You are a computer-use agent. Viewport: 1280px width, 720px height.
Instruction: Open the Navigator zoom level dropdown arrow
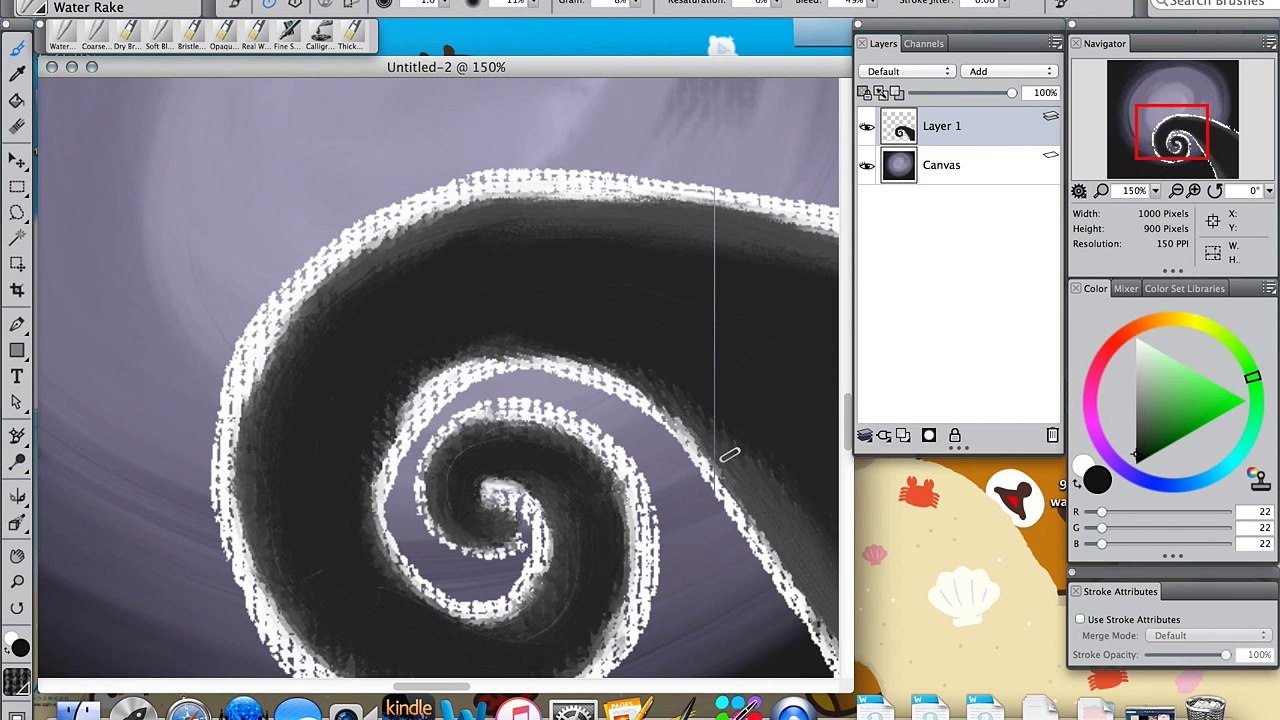click(x=1156, y=191)
